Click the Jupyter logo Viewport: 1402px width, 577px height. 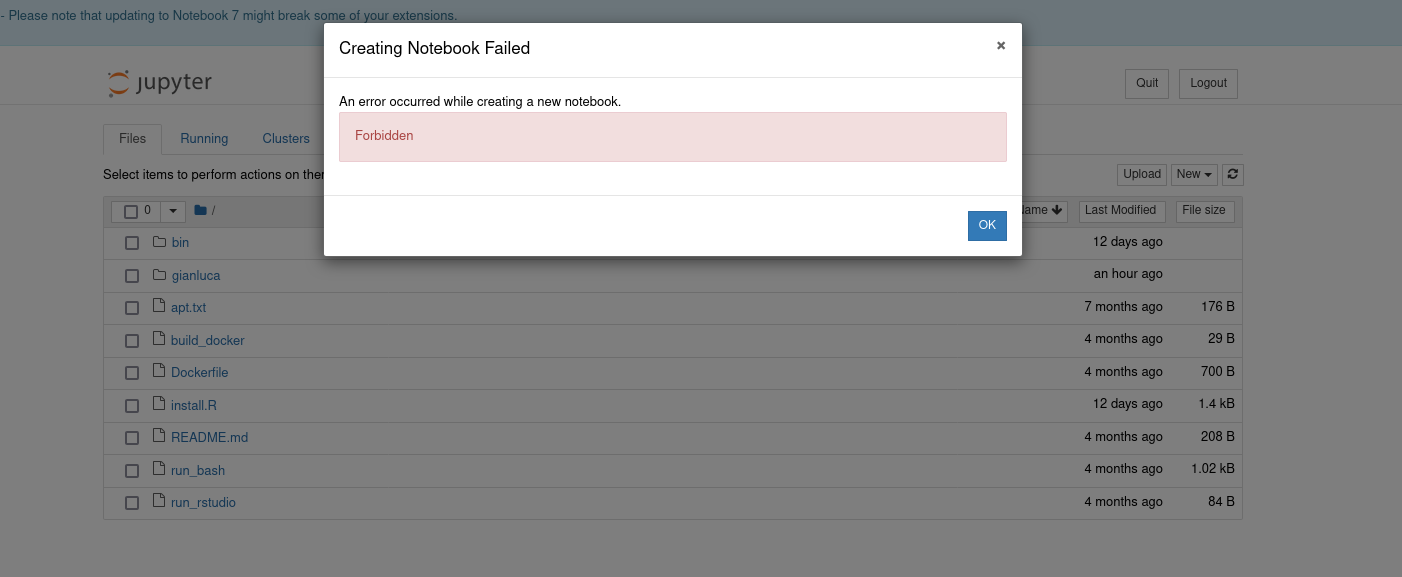point(158,84)
